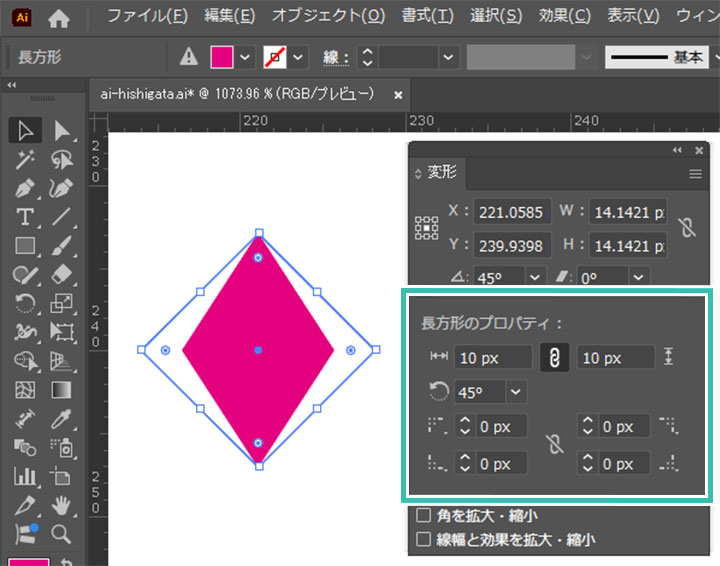Pick the Hand tool
The height and width of the screenshot is (566, 720).
tap(62, 504)
